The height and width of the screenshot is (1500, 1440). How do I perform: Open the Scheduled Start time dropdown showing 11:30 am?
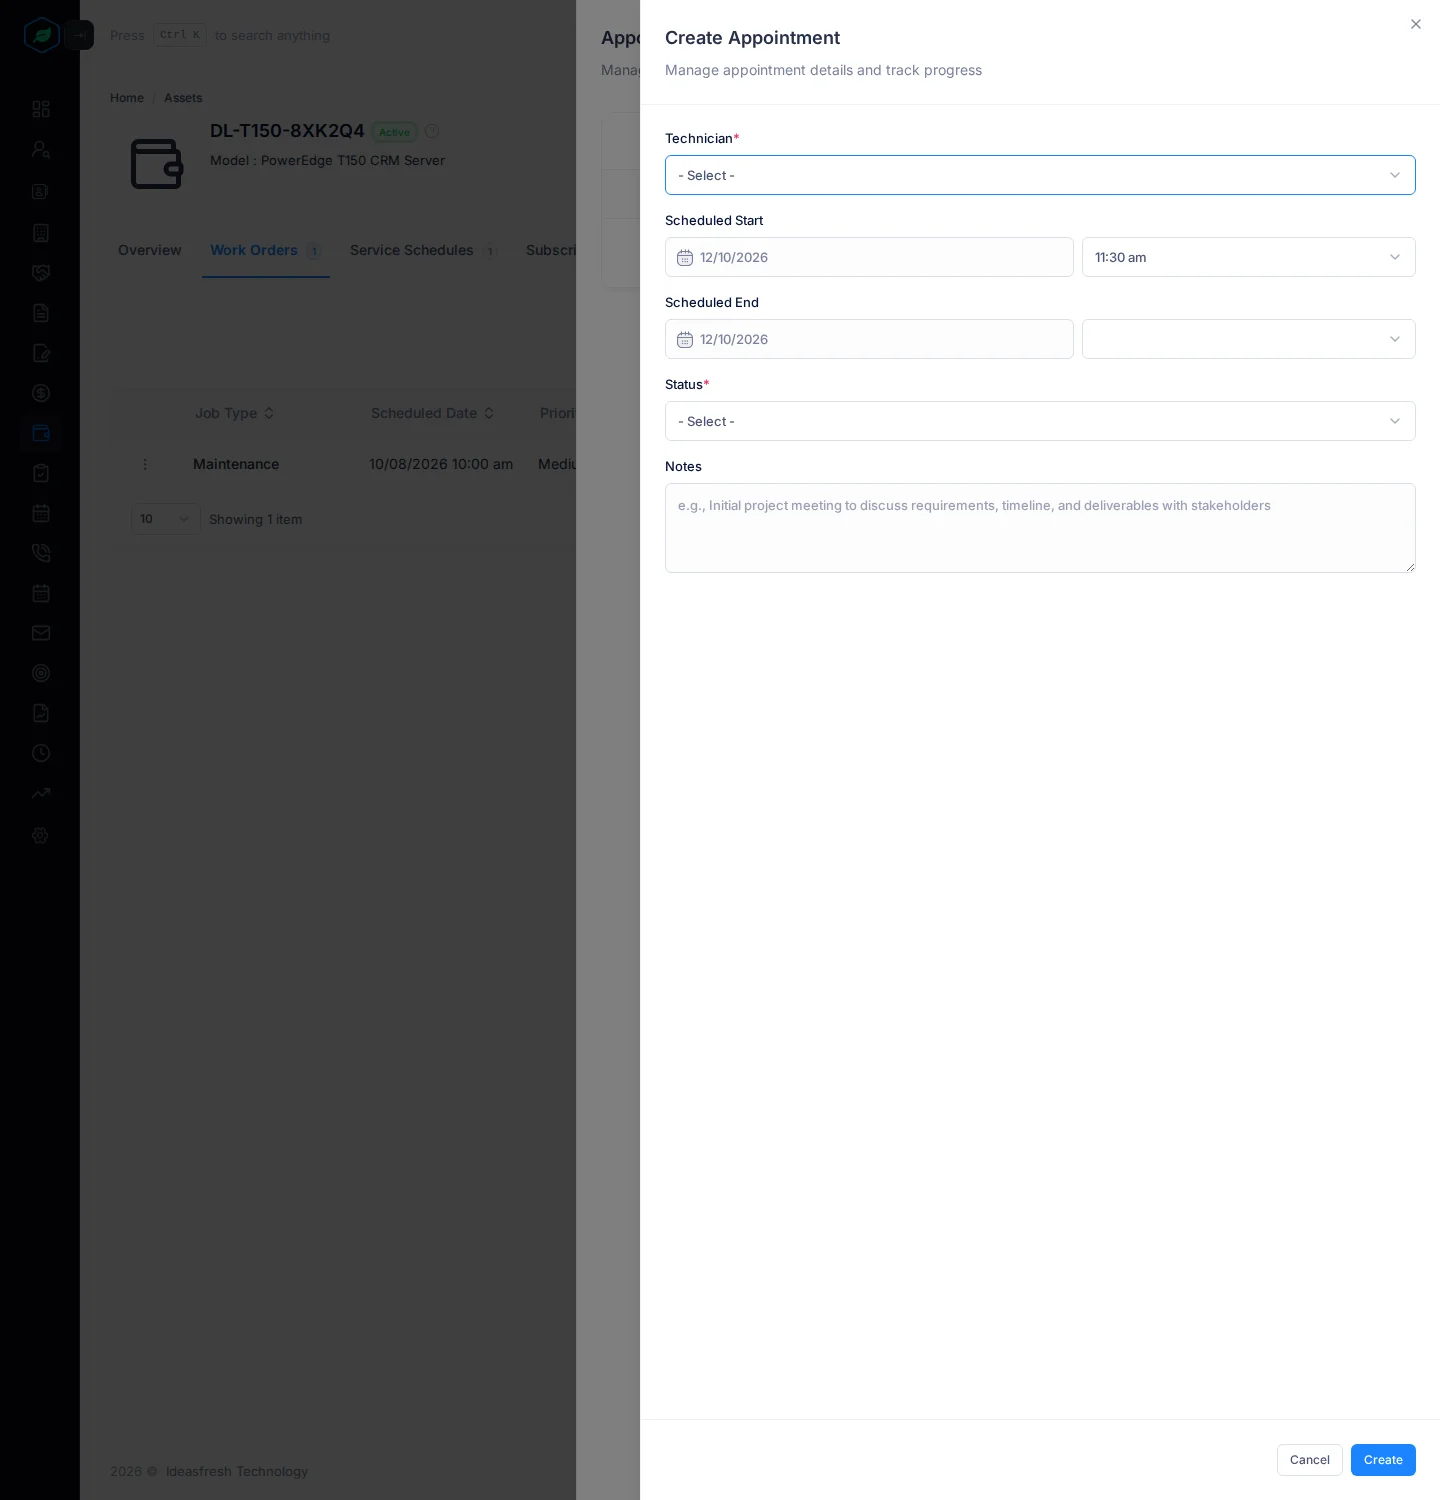1248,257
